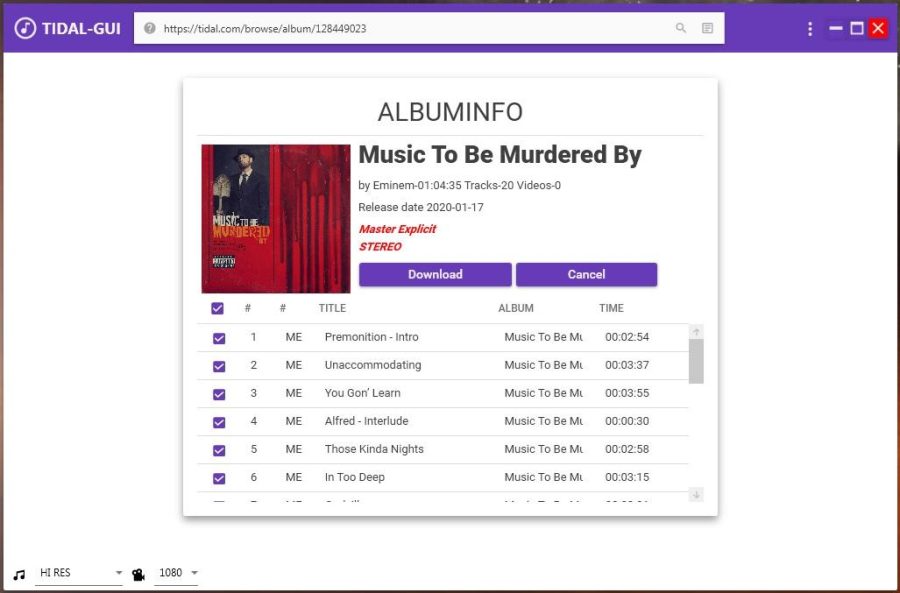
Task: Click the TITLE column header
Action: click(x=332, y=308)
